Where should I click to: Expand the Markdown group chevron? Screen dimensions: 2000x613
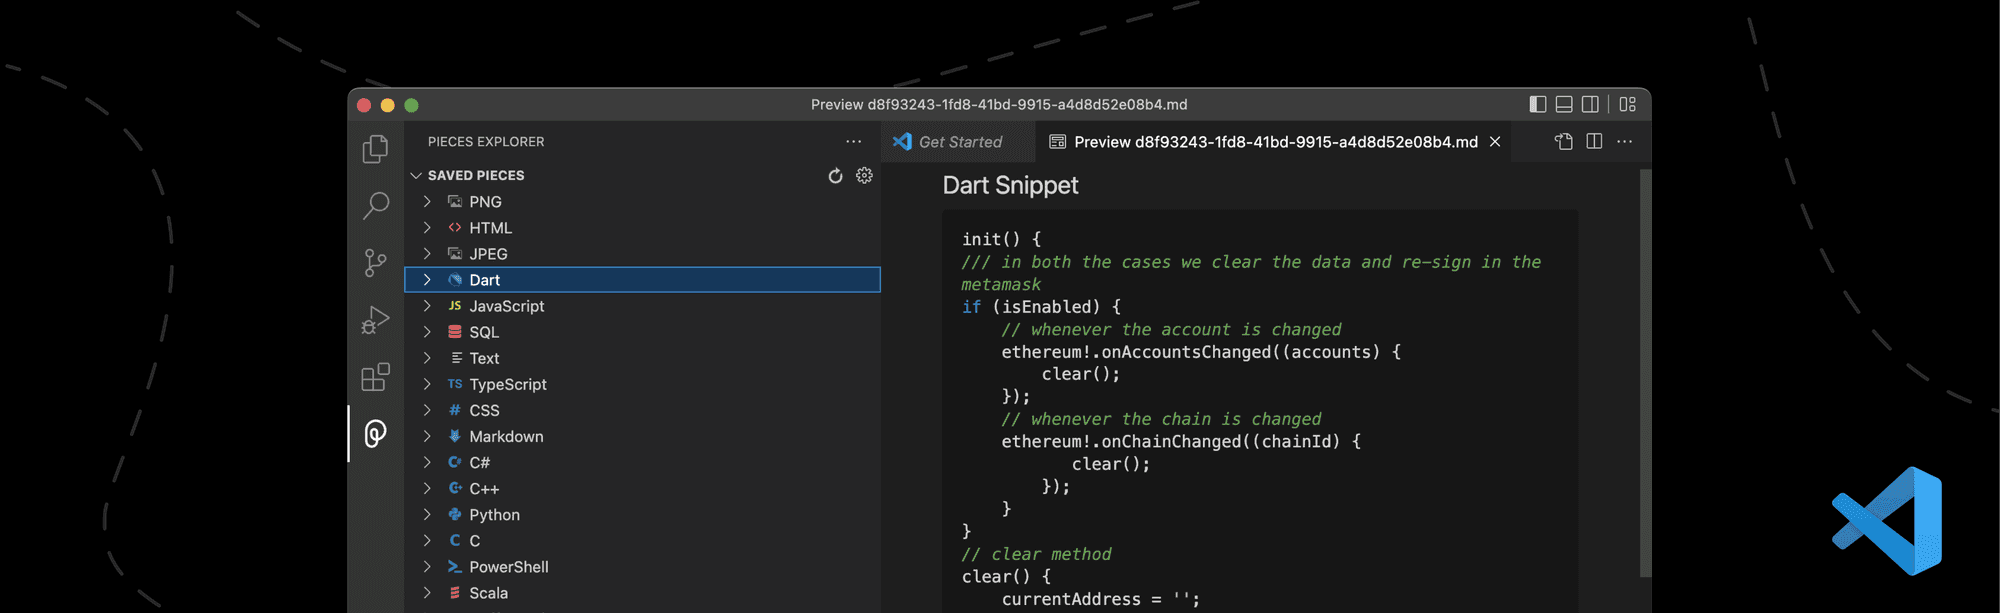point(427,436)
